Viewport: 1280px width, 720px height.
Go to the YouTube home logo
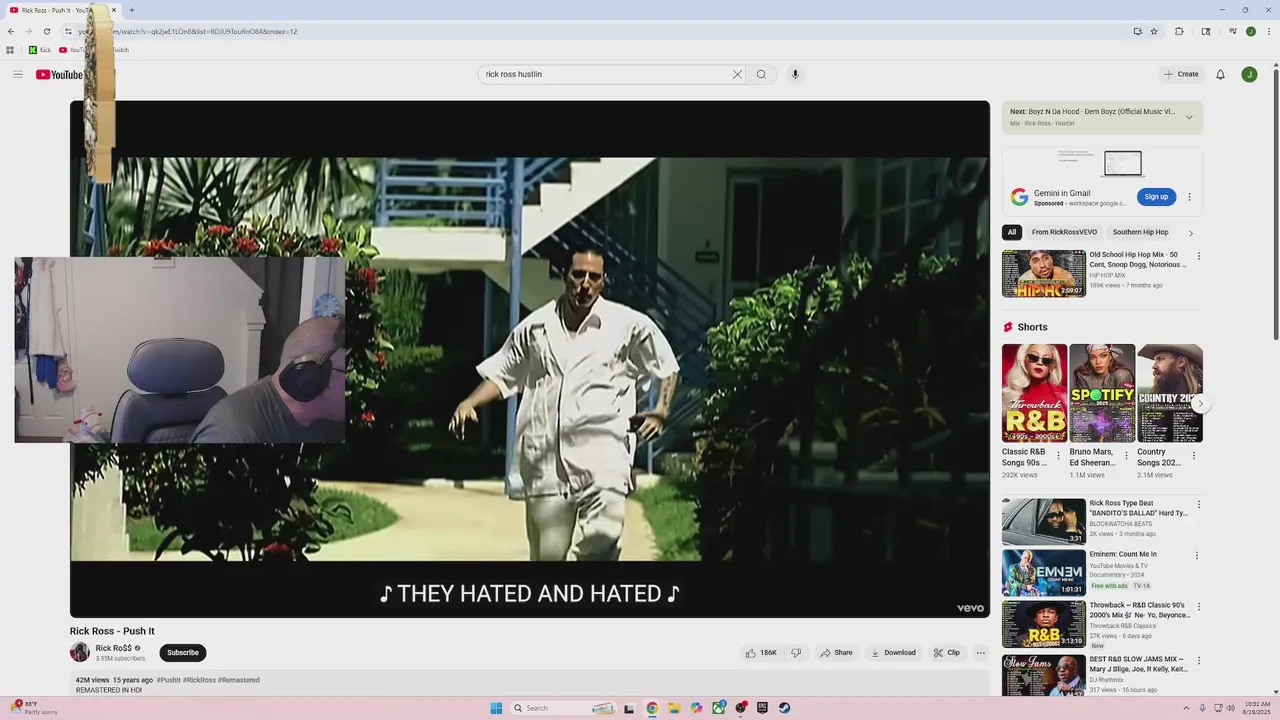tap(59, 75)
